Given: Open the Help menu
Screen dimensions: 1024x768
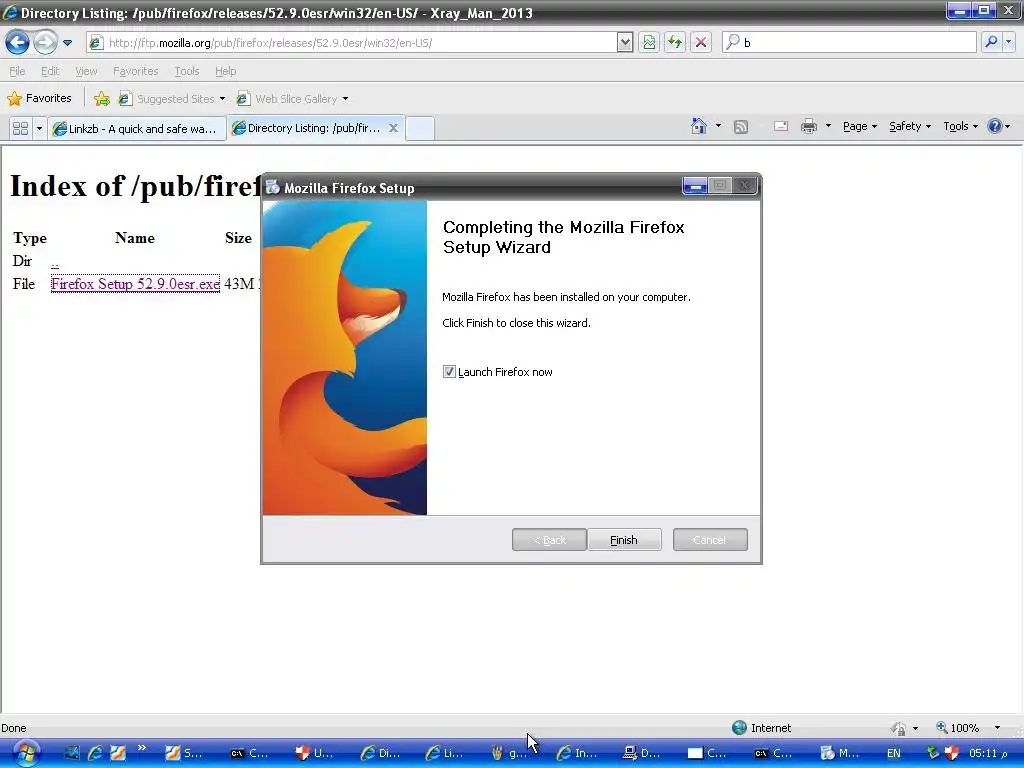Looking at the screenshot, I should pos(225,71).
